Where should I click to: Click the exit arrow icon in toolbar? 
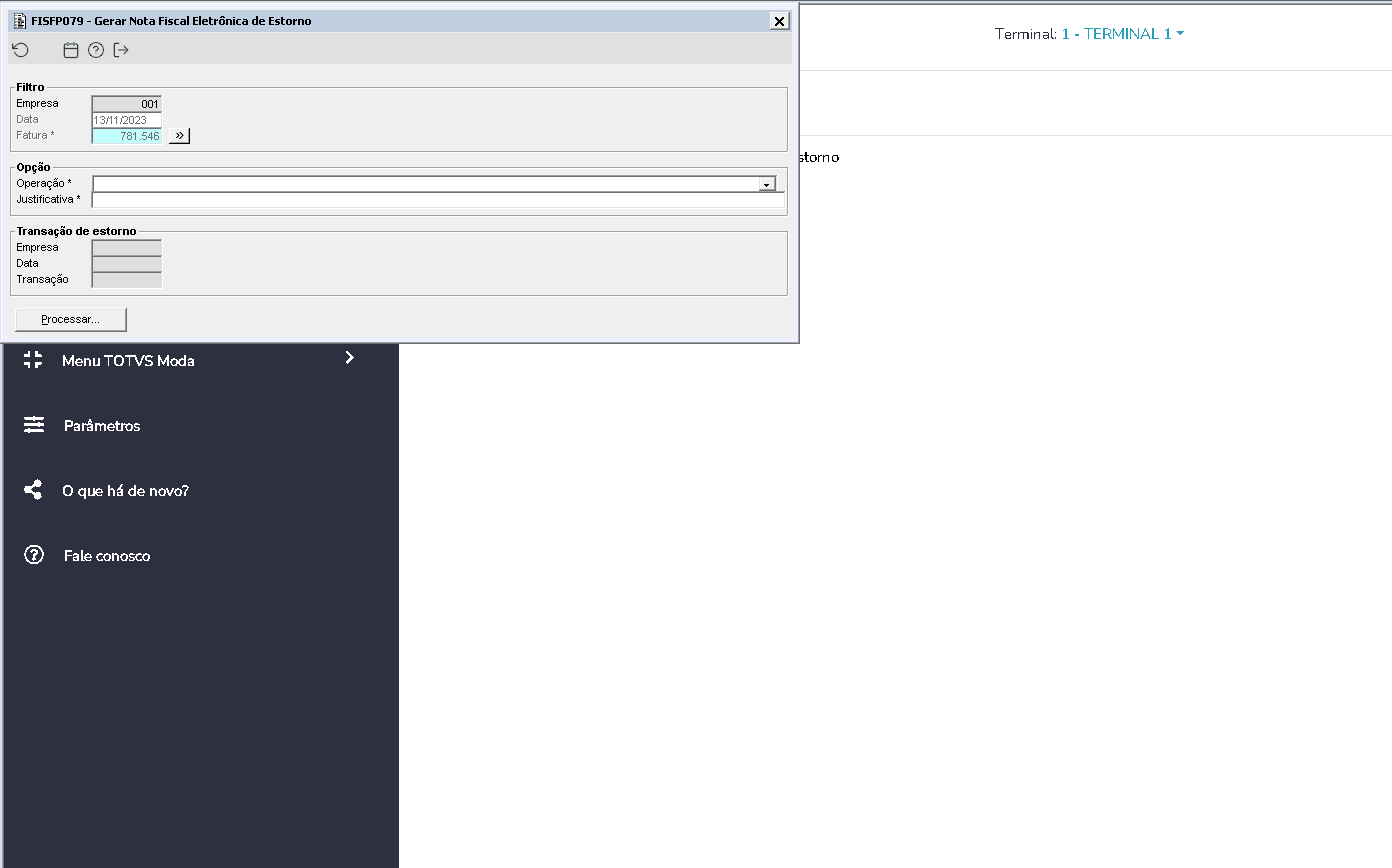pos(121,50)
